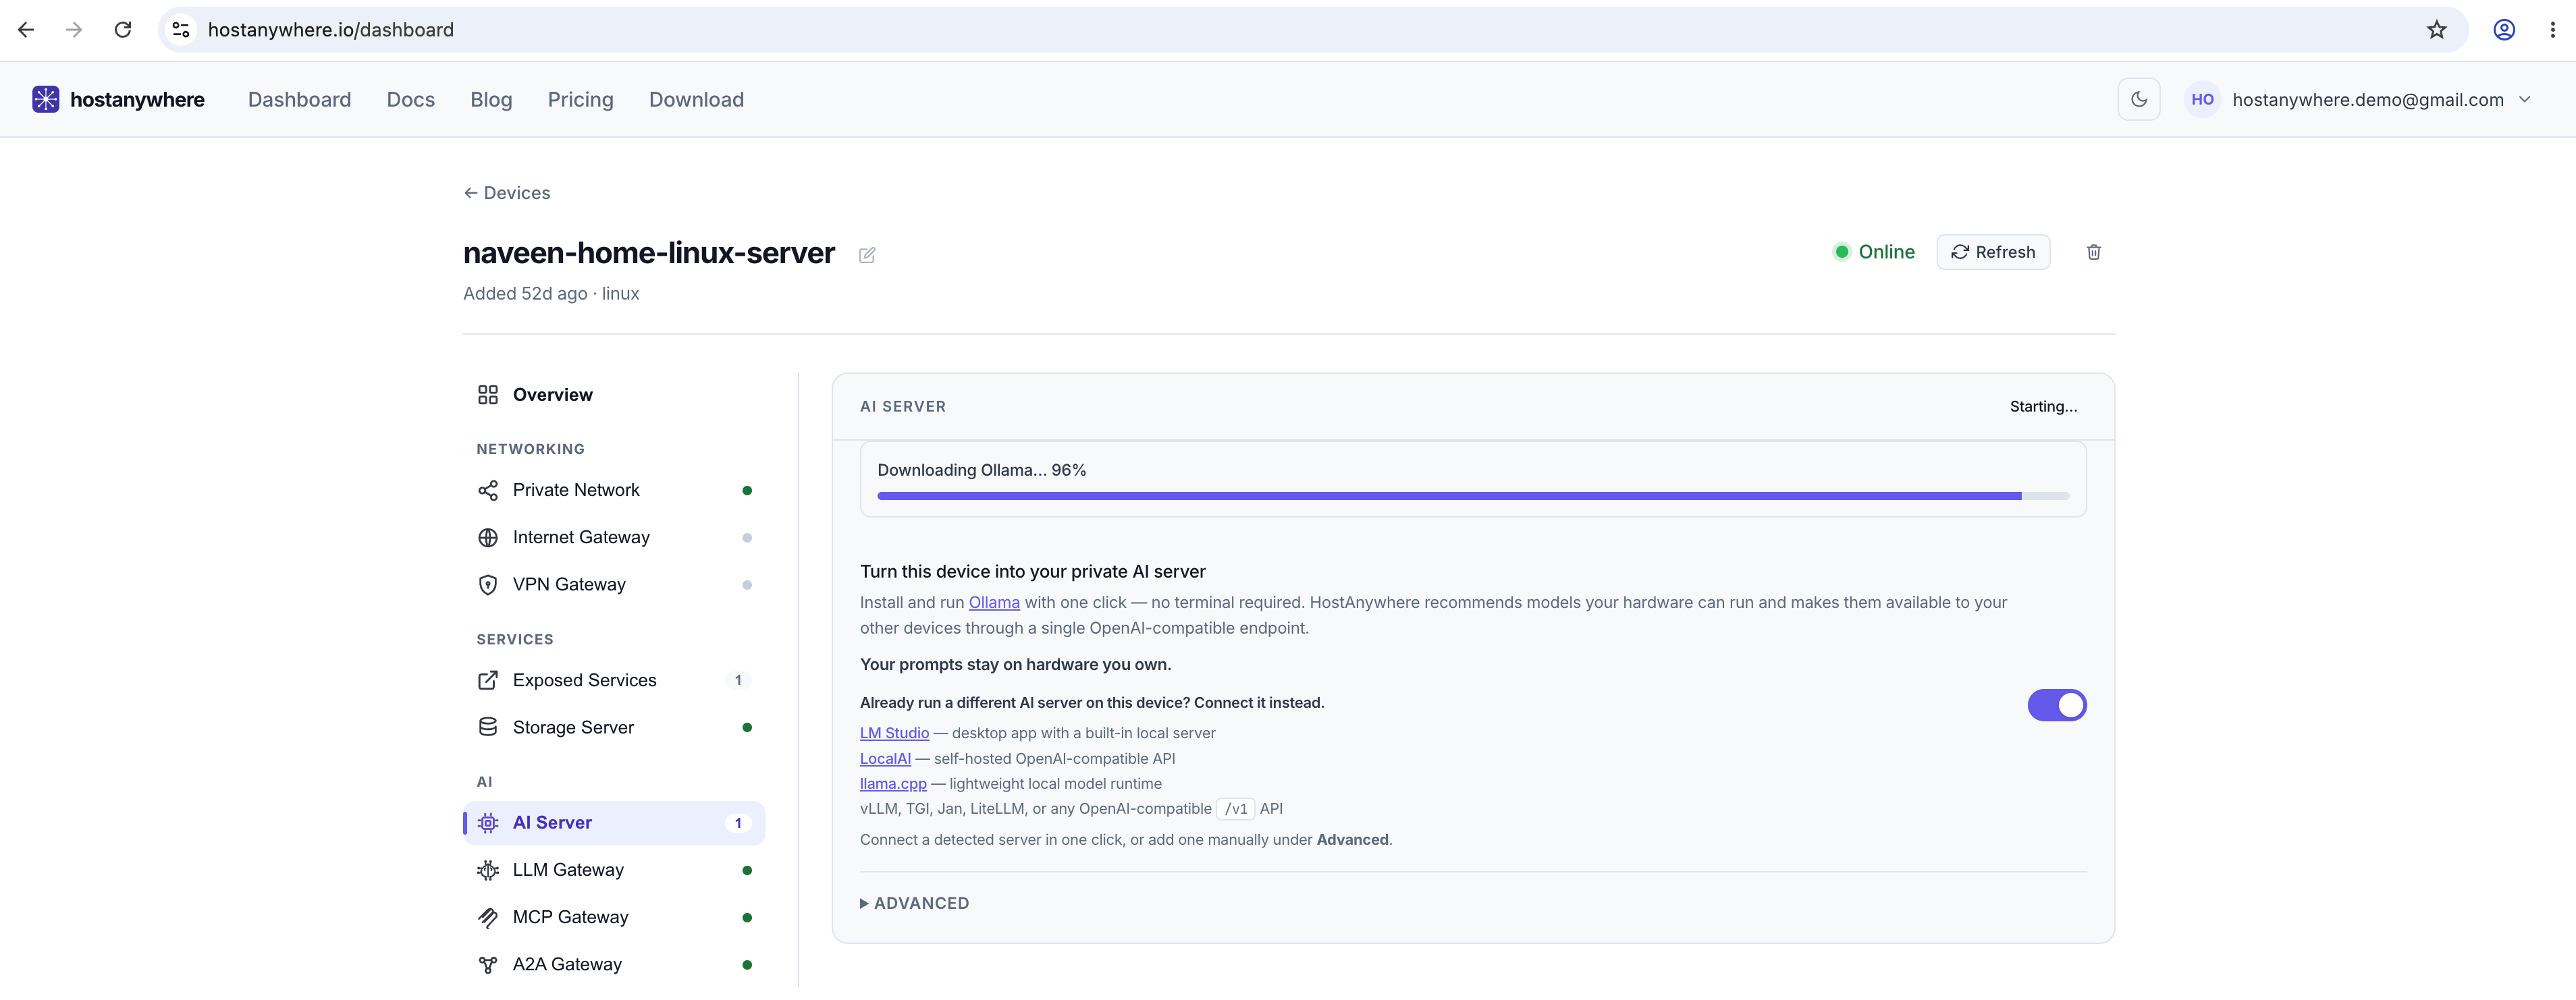Open the LM Studio link
Viewport: 2576px width, 1000px height.
point(894,733)
